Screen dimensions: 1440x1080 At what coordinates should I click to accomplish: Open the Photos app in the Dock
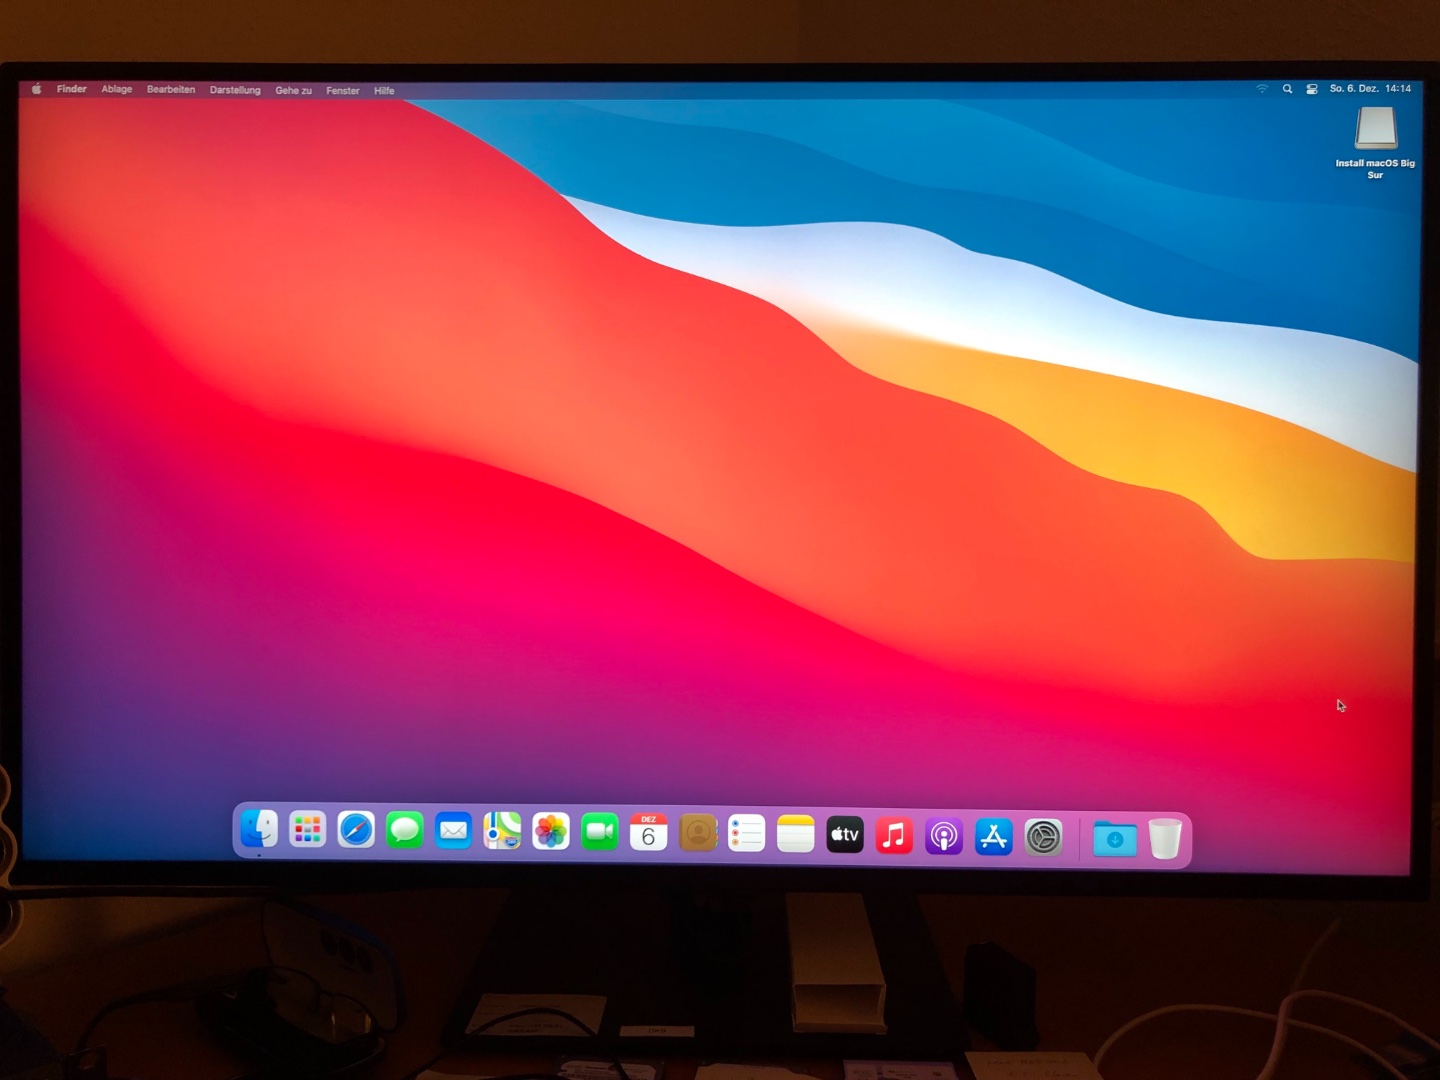(551, 832)
